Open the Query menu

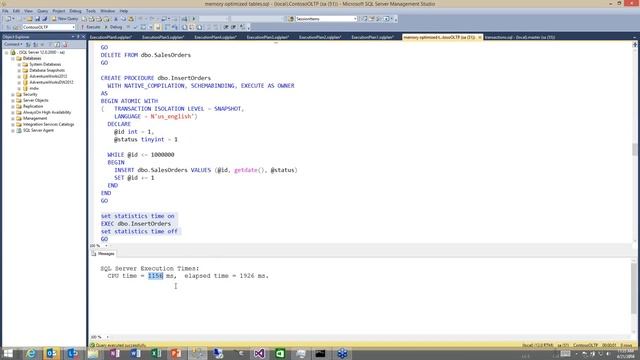click(42, 11)
